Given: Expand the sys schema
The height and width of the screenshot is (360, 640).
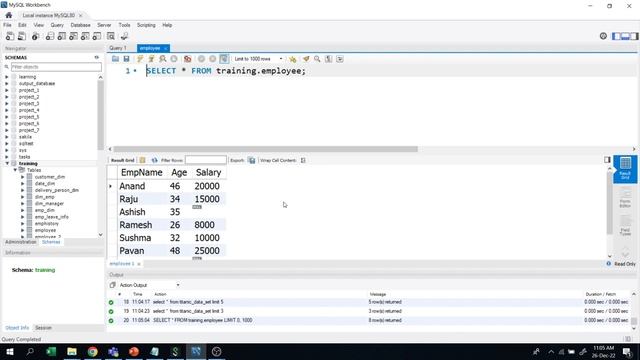Looking at the screenshot, I should [x=7, y=150].
